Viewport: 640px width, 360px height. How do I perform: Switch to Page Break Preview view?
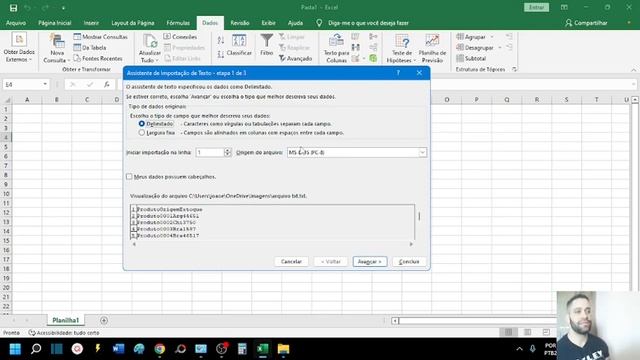[x=546, y=332]
